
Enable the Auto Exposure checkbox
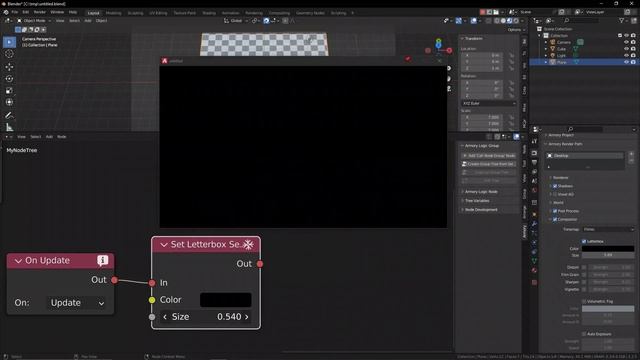(x=584, y=334)
